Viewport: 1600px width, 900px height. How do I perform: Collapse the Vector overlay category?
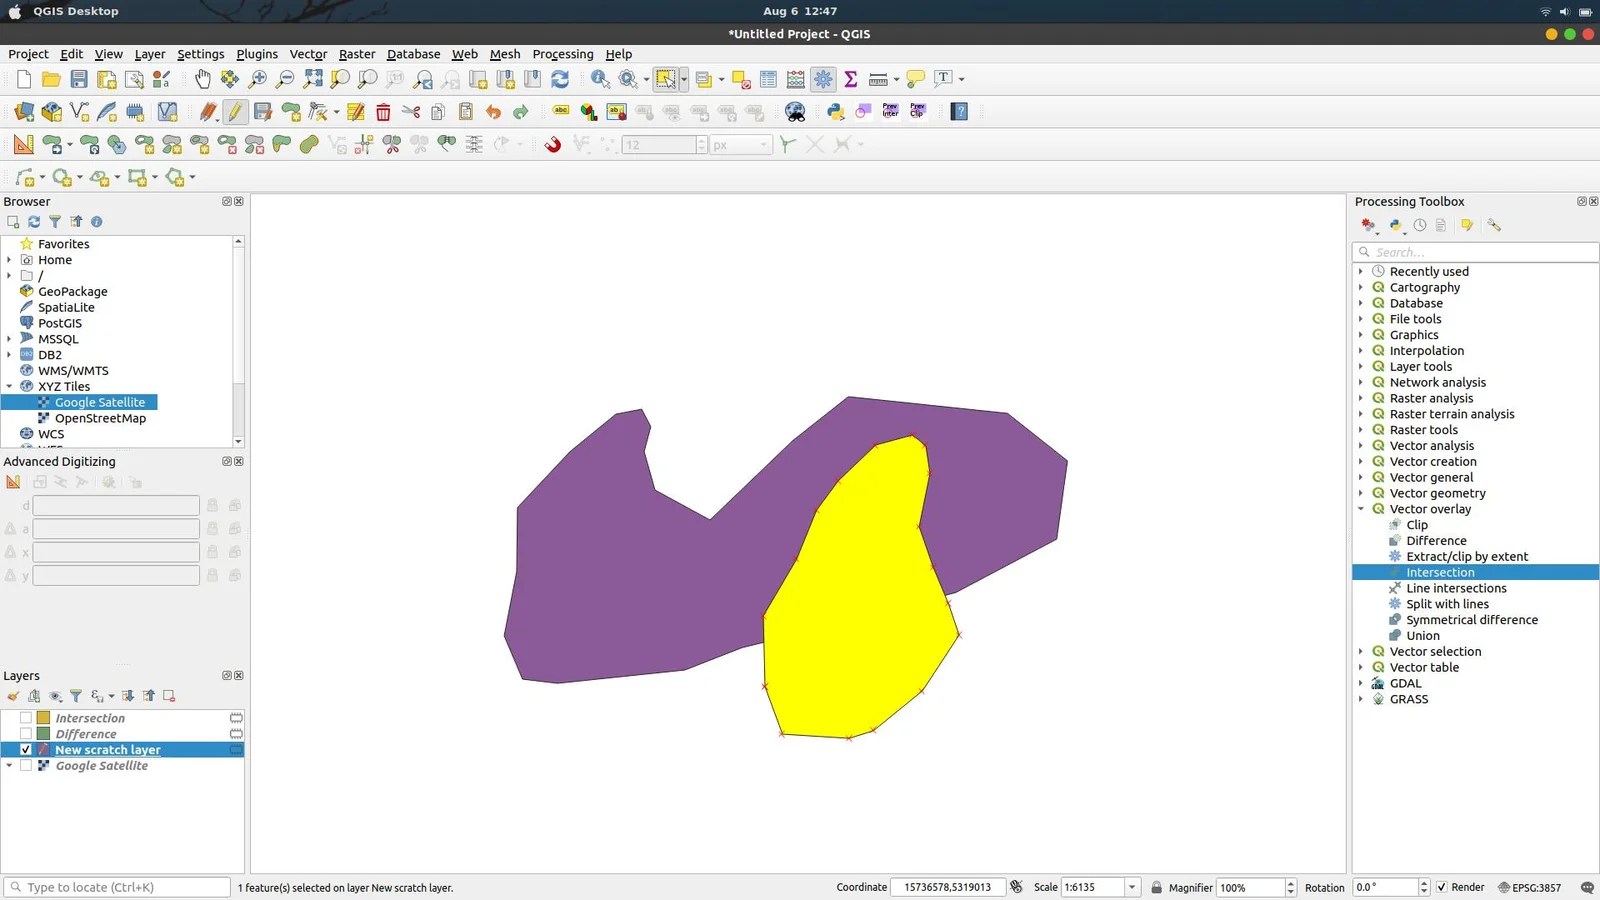[x=1361, y=509]
